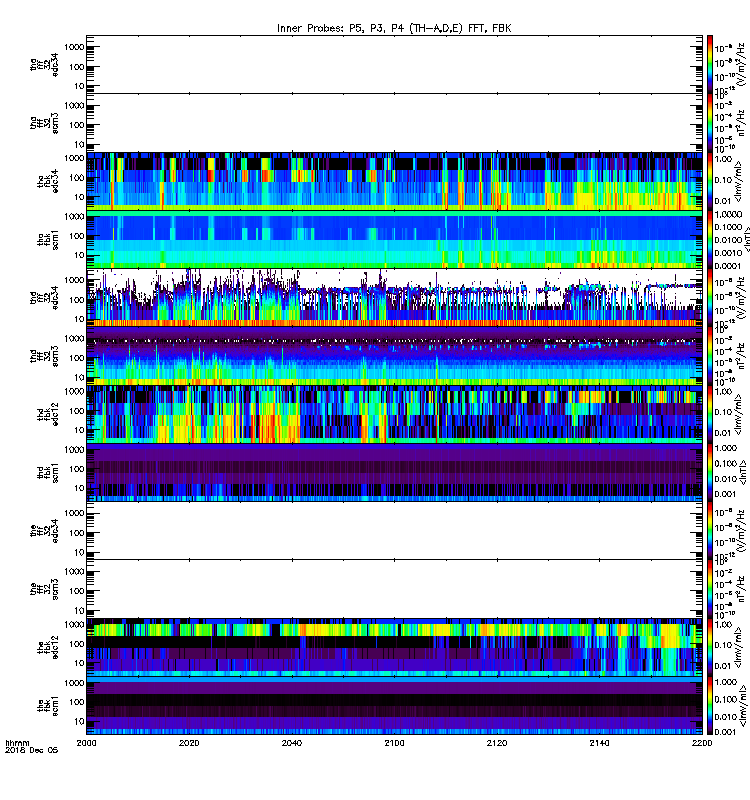Click the '2018 Dec 06' date label
Image resolution: width=750 pixels, height=800 pixels.
click(x=32, y=750)
